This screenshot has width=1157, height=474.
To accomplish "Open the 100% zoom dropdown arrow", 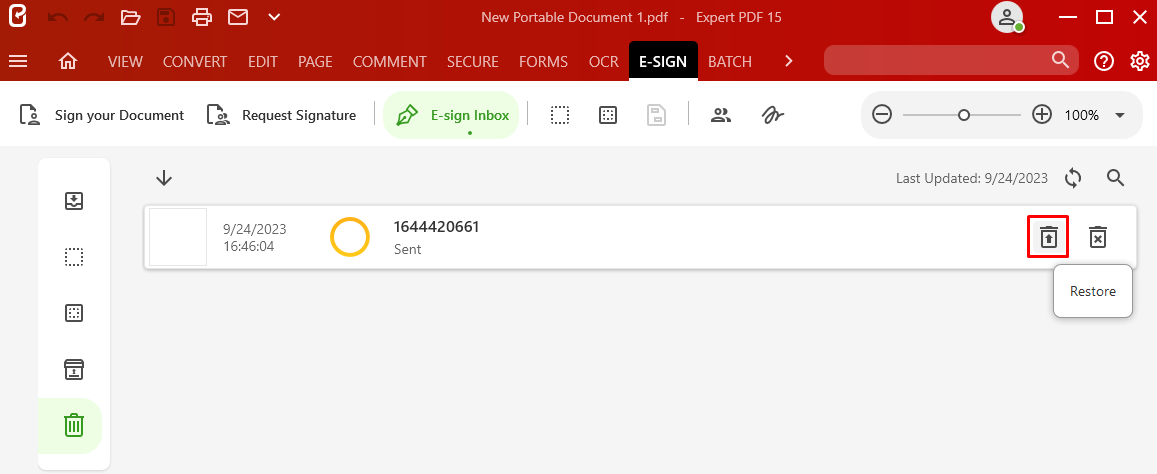I will (x=1119, y=115).
